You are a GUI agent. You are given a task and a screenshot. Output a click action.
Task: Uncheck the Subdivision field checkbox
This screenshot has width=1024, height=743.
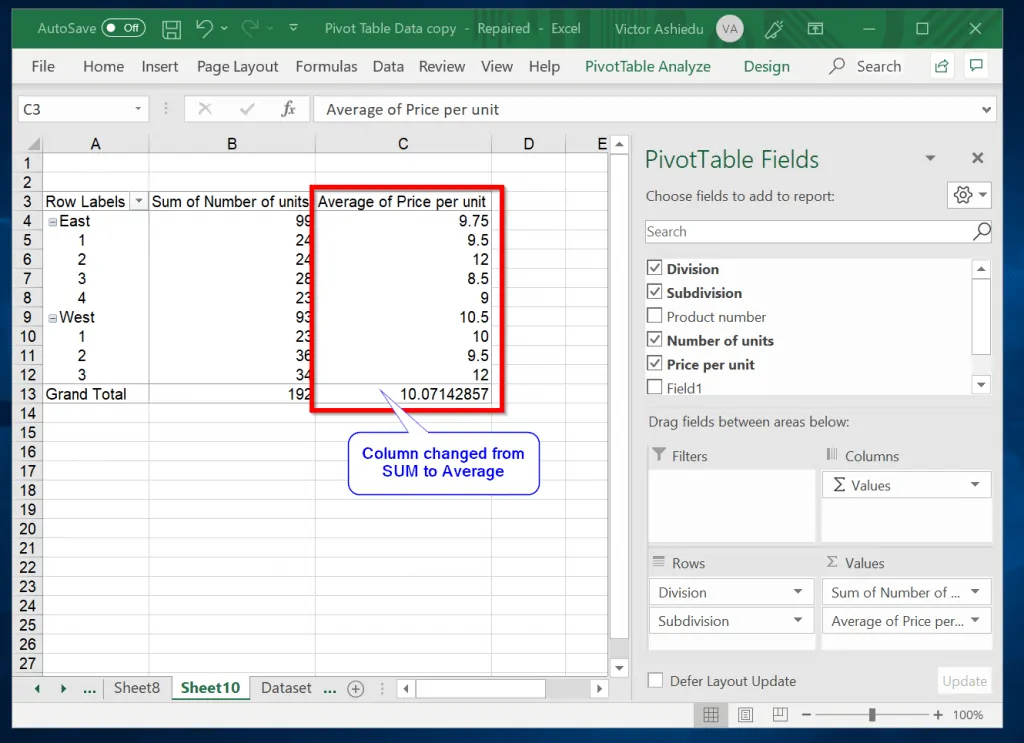click(x=654, y=291)
